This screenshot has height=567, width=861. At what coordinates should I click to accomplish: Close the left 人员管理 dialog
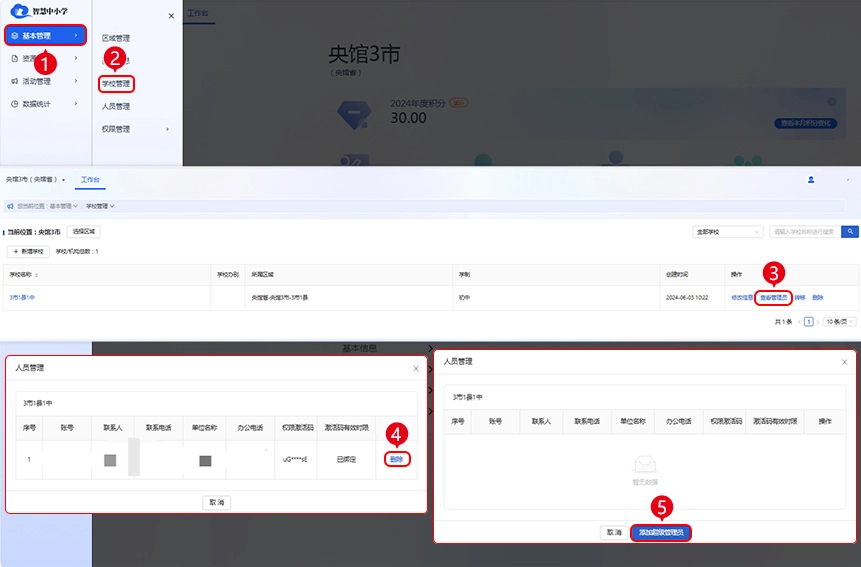pyautogui.click(x=416, y=368)
